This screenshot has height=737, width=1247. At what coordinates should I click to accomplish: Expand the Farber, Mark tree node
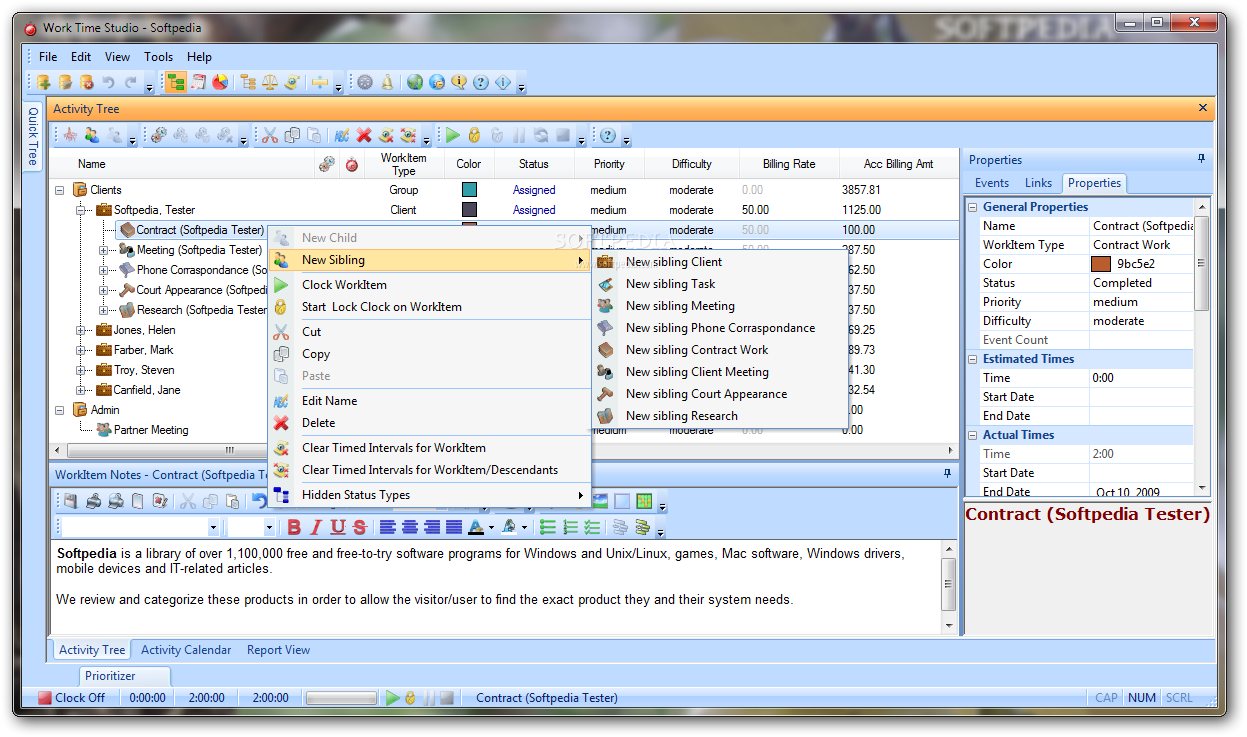click(81, 350)
